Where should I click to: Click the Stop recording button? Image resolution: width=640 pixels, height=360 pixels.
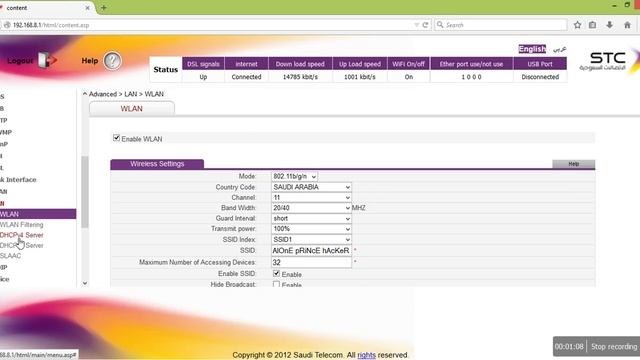[x=614, y=347]
